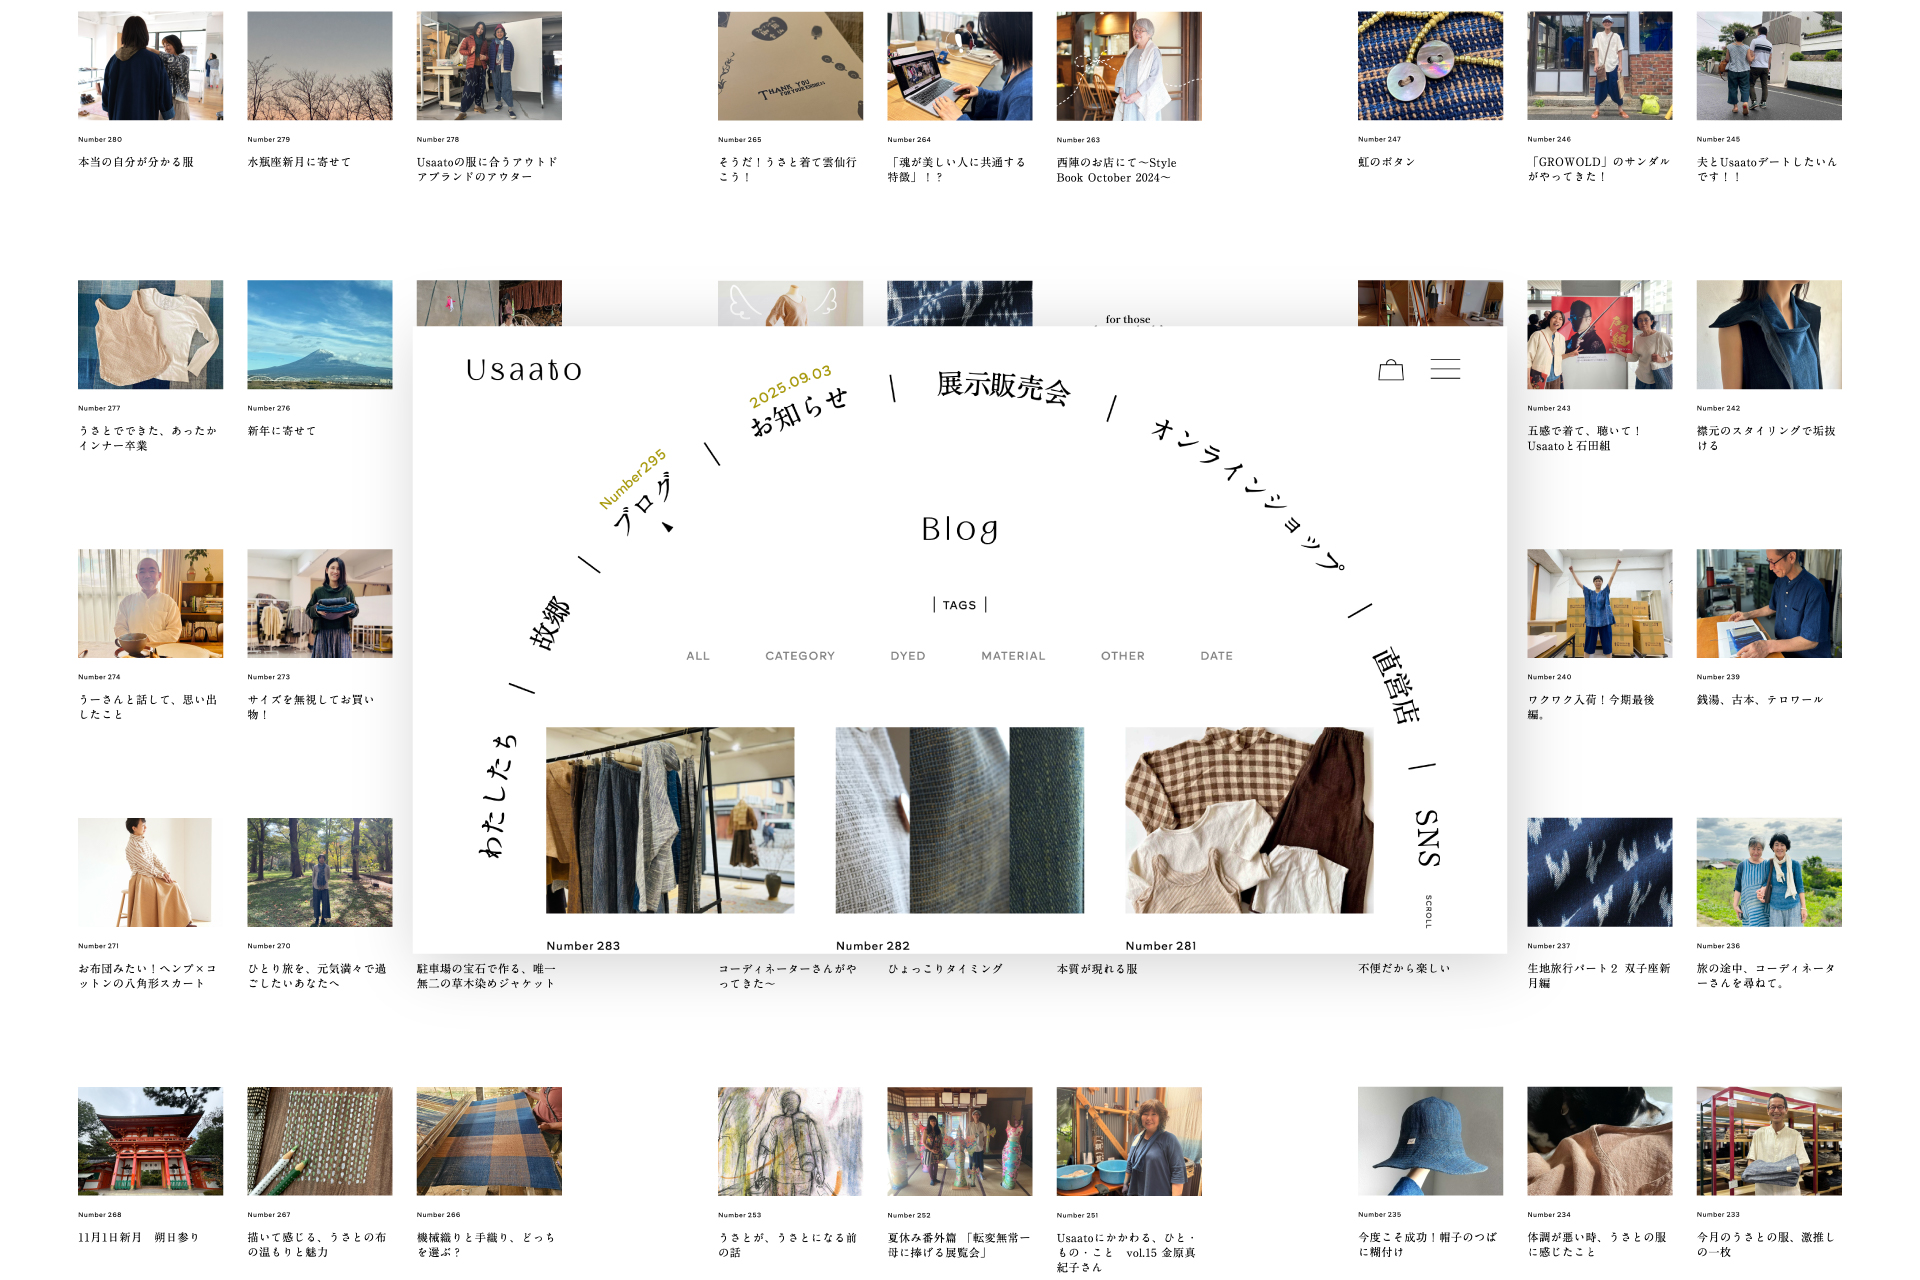Click the 直営店 arc menu link

(1395, 685)
